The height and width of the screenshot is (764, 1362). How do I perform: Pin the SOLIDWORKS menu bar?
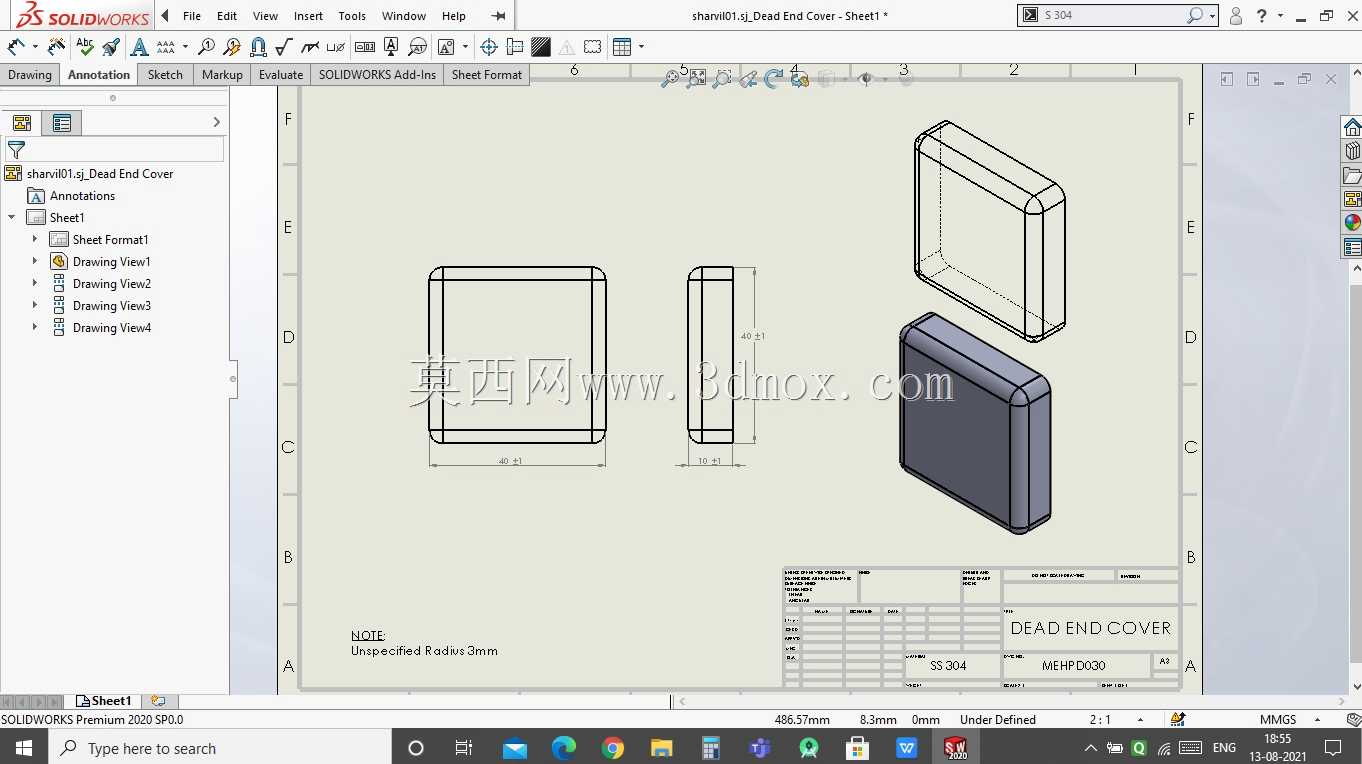498,16
